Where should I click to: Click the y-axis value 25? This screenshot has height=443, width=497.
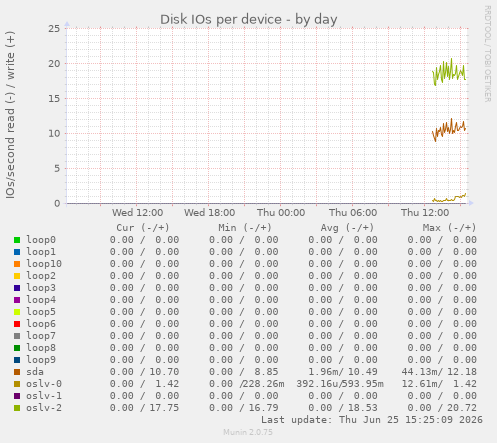tap(54, 29)
